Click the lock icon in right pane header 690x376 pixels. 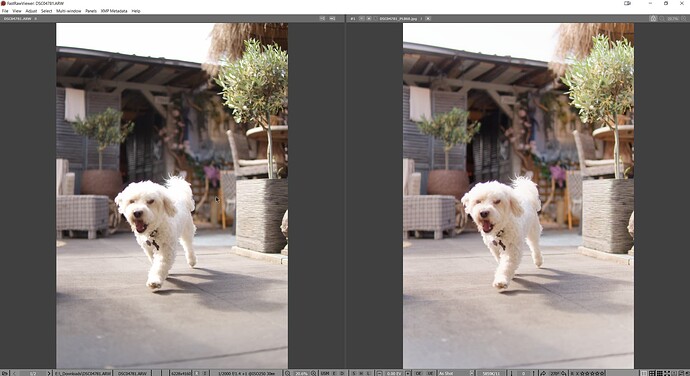click(x=653, y=18)
